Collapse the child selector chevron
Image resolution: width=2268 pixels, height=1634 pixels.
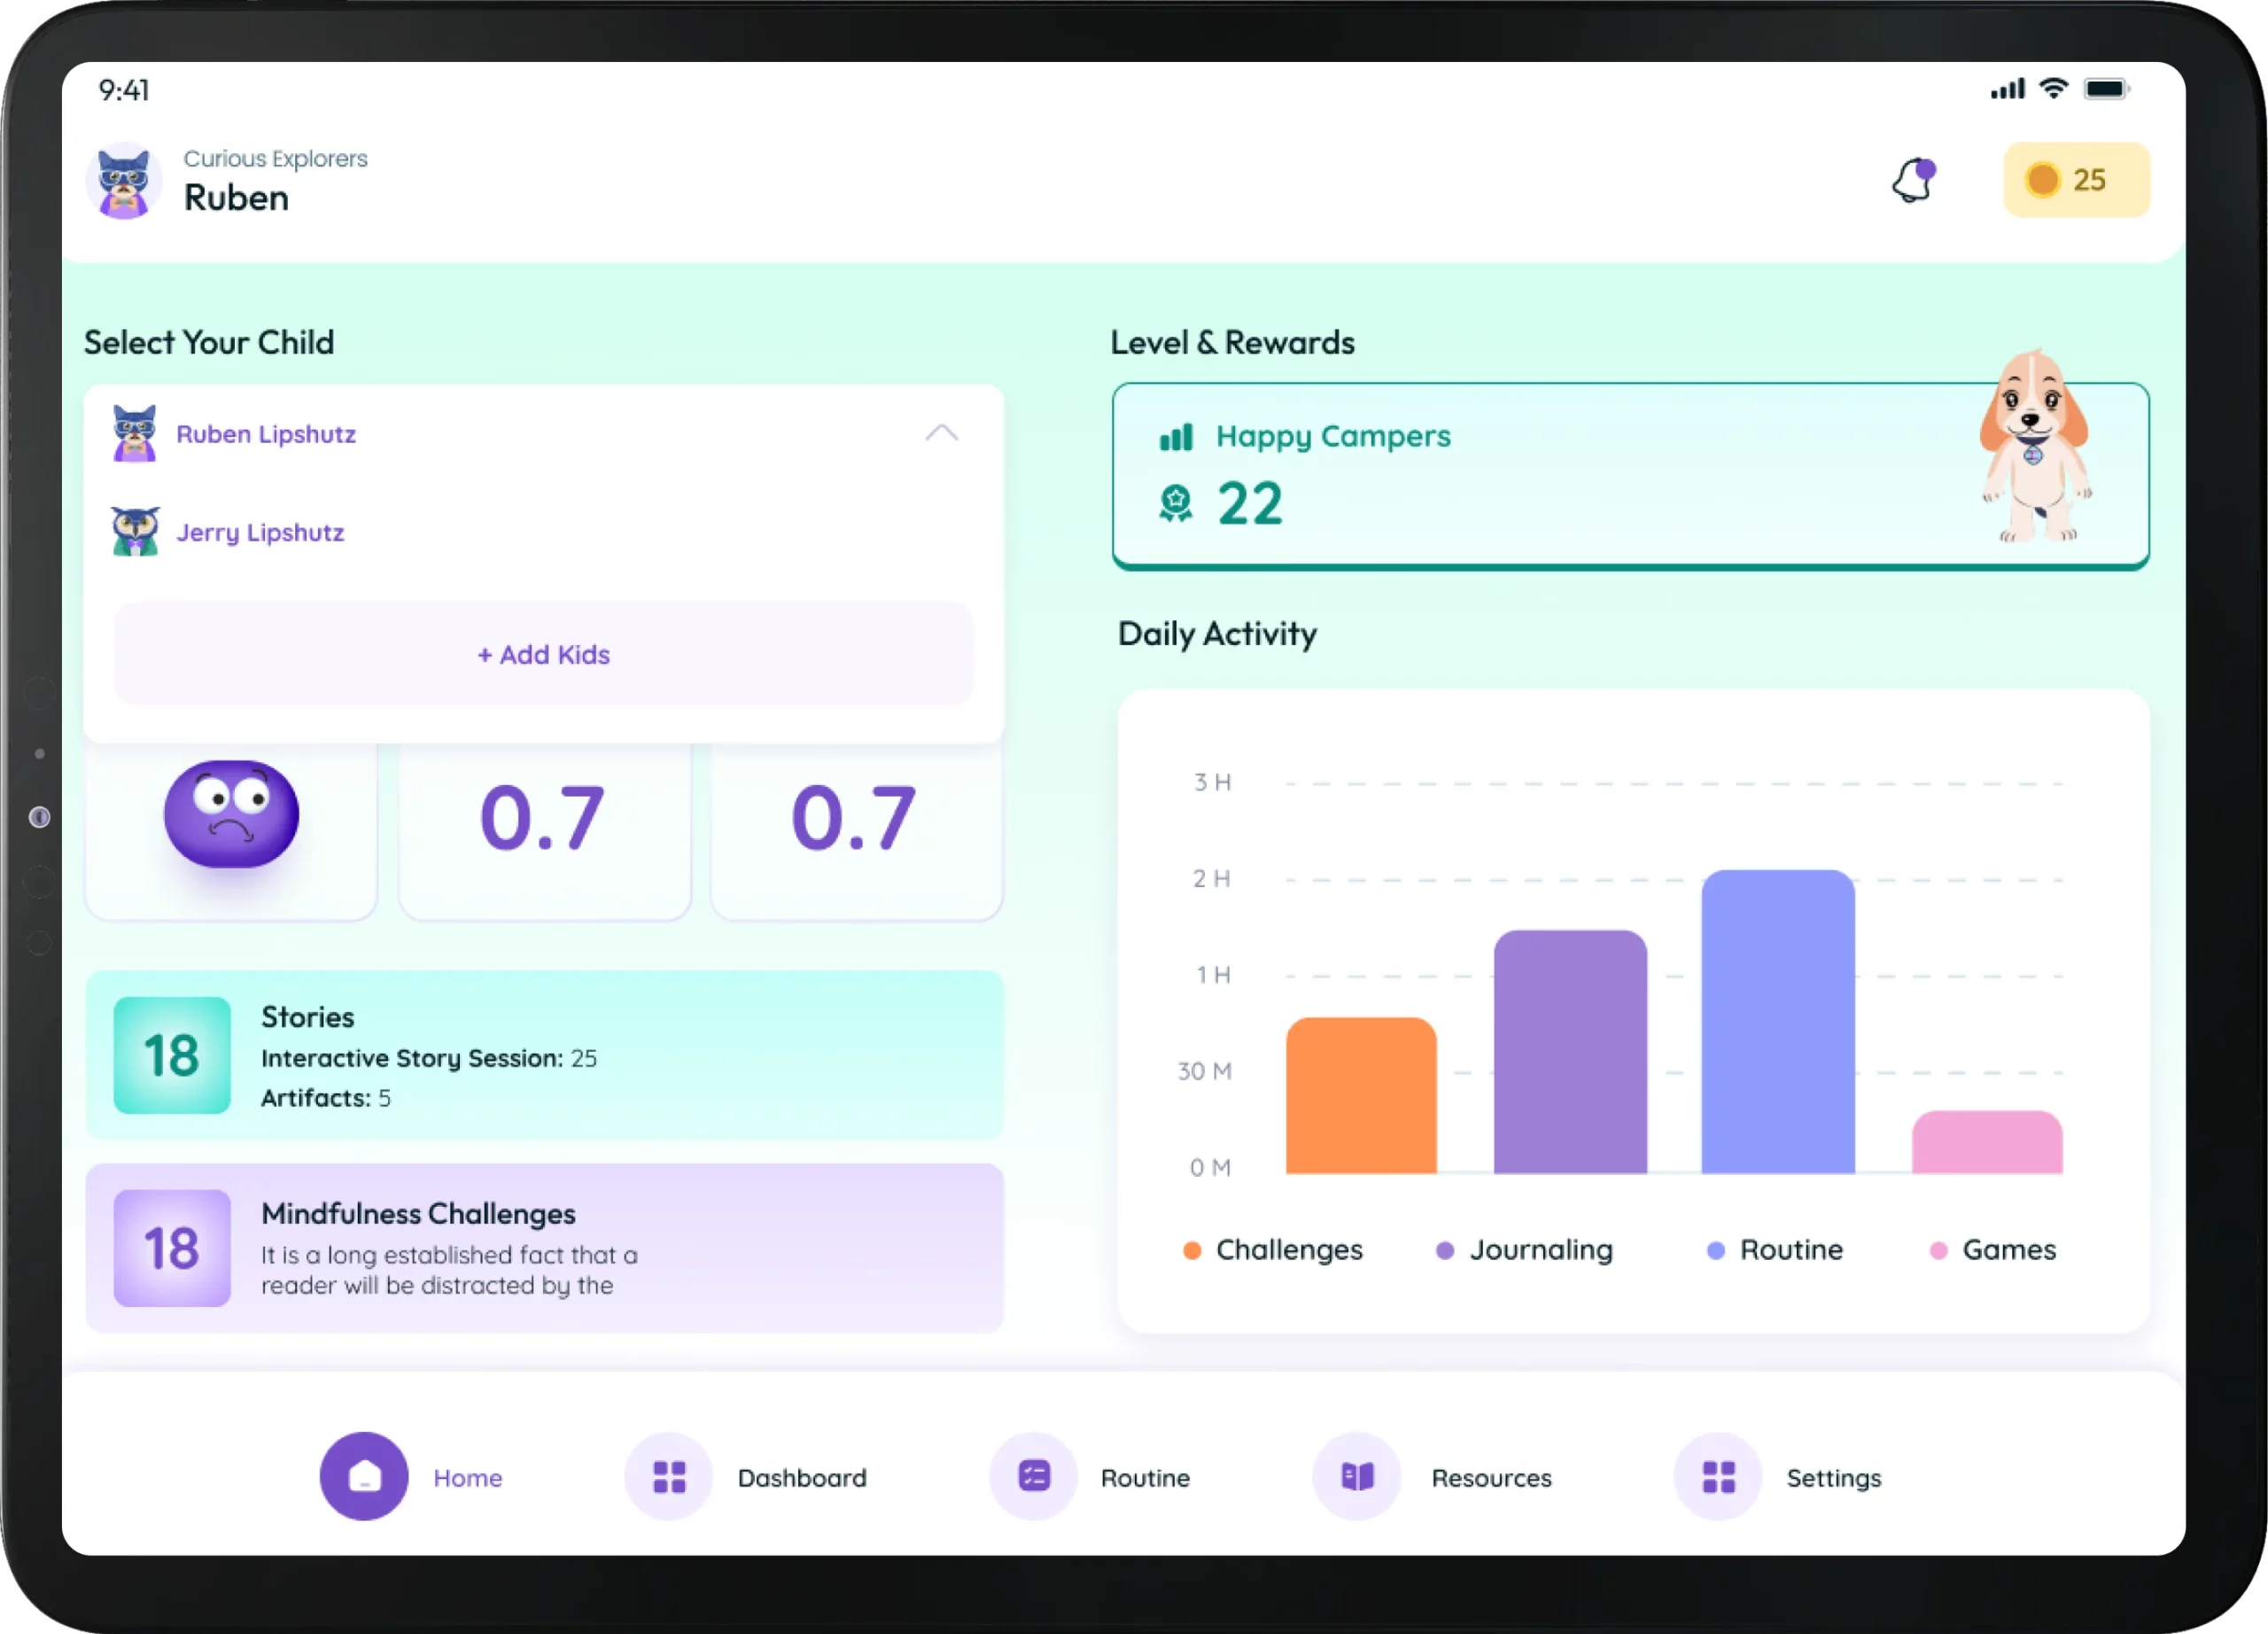click(941, 433)
